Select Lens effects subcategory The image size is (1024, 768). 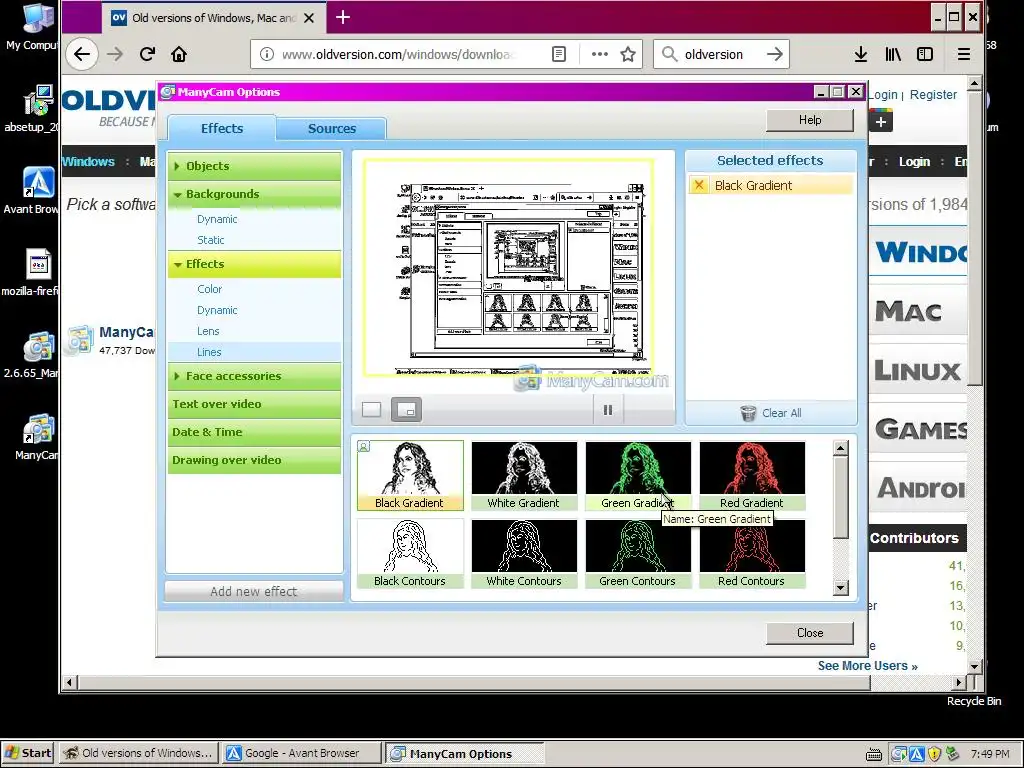[208, 331]
